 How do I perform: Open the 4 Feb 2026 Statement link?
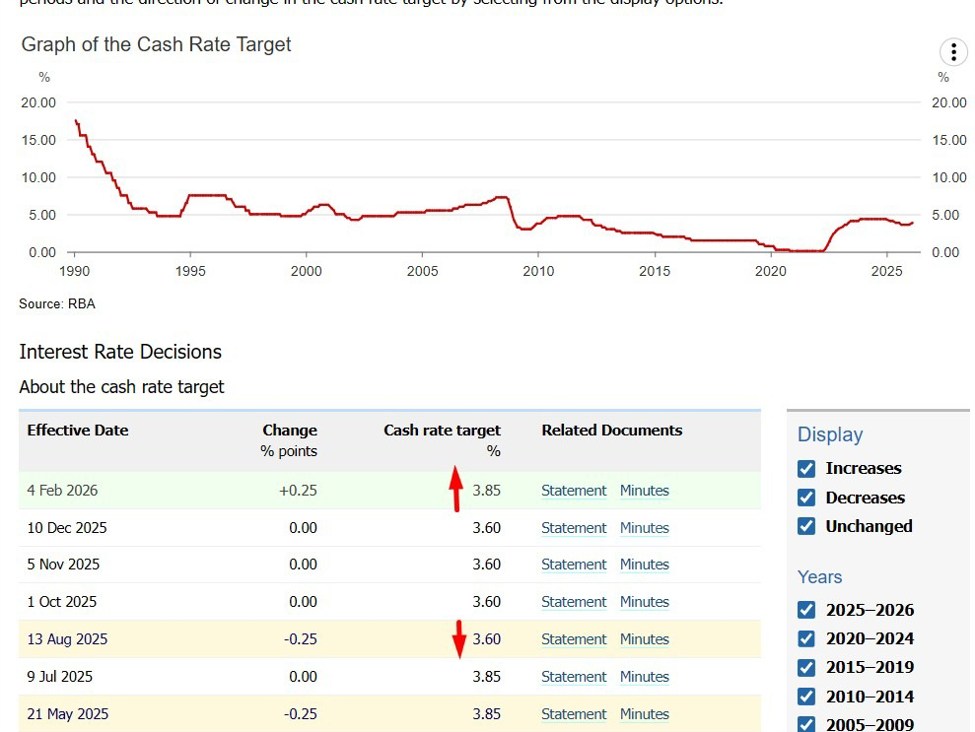pyautogui.click(x=573, y=491)
